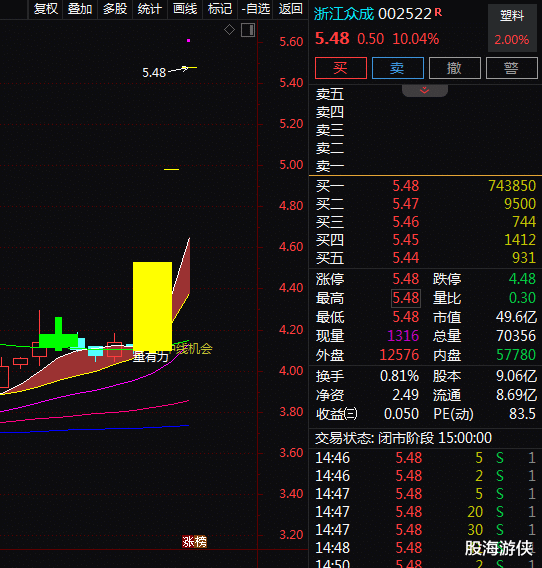Click the 撤 cancel order button
Screen dimensions: 542x568
[x=455, y=68]
